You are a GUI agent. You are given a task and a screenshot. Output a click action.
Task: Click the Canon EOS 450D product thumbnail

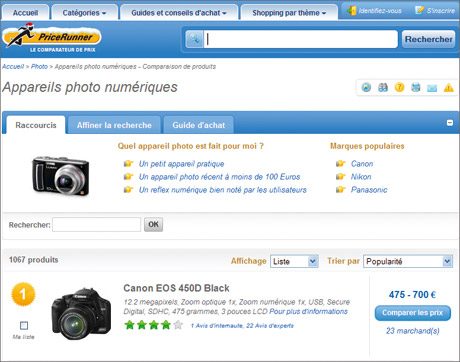(81, 314)
